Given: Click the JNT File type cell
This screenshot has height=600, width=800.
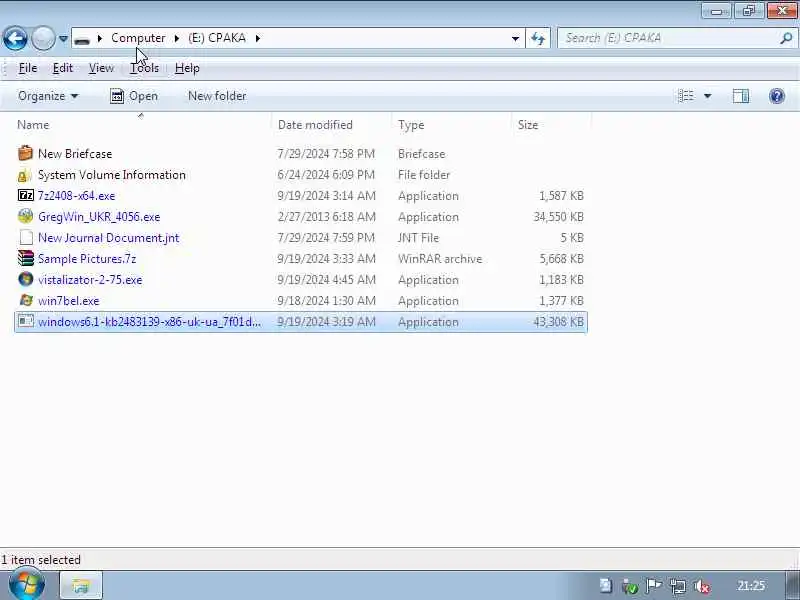Looking at the screenshot, I should (418, 238).
